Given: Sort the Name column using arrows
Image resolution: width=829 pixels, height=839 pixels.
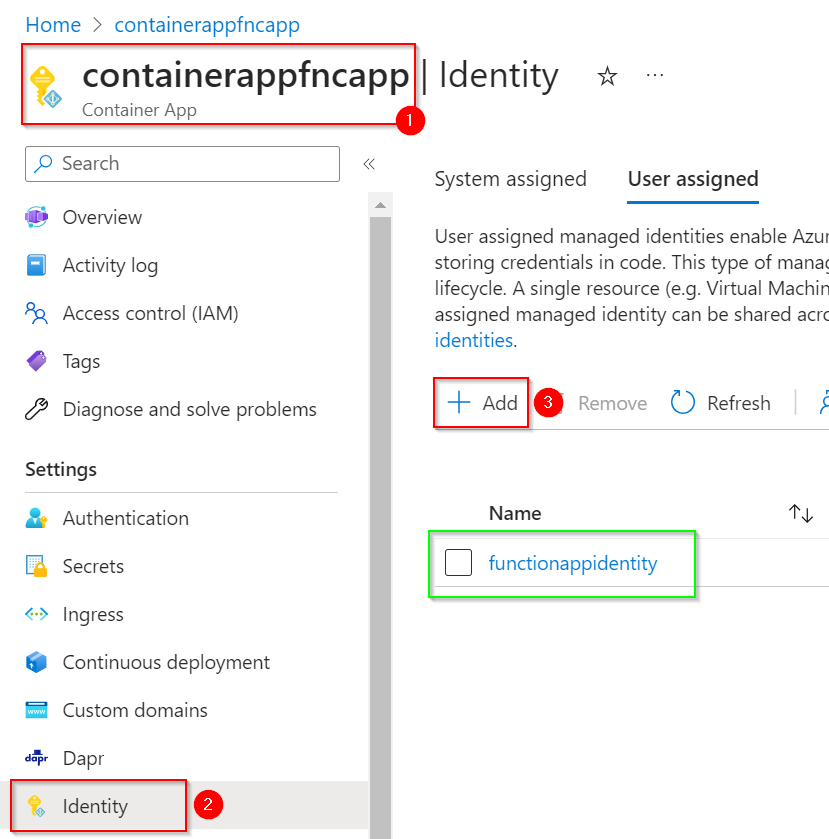Looking at the screenshot, I should pos(800,513).
